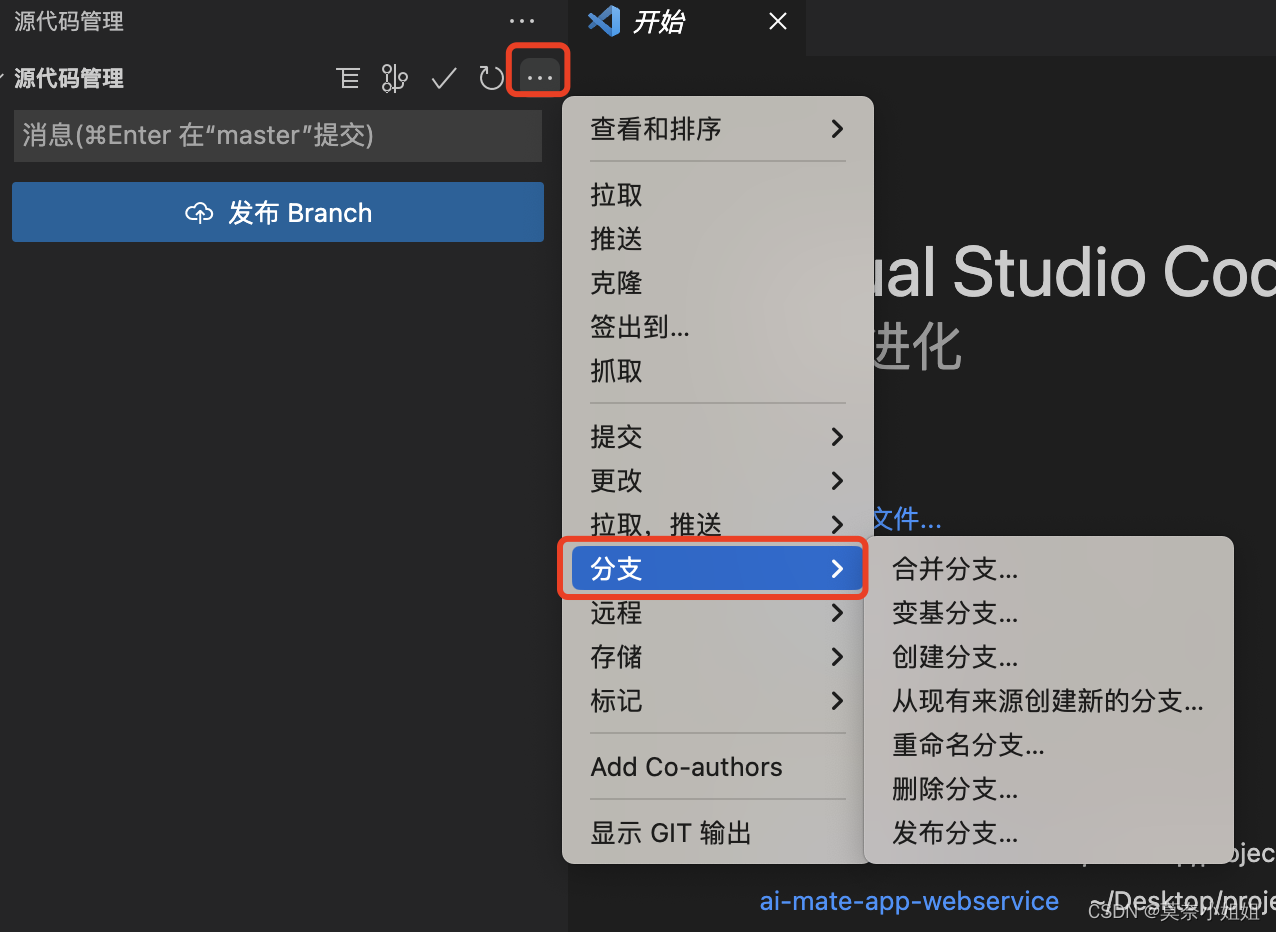Click the view as tree icon
This screenshot has width=1276, height=932.
(x=348, y=78)
